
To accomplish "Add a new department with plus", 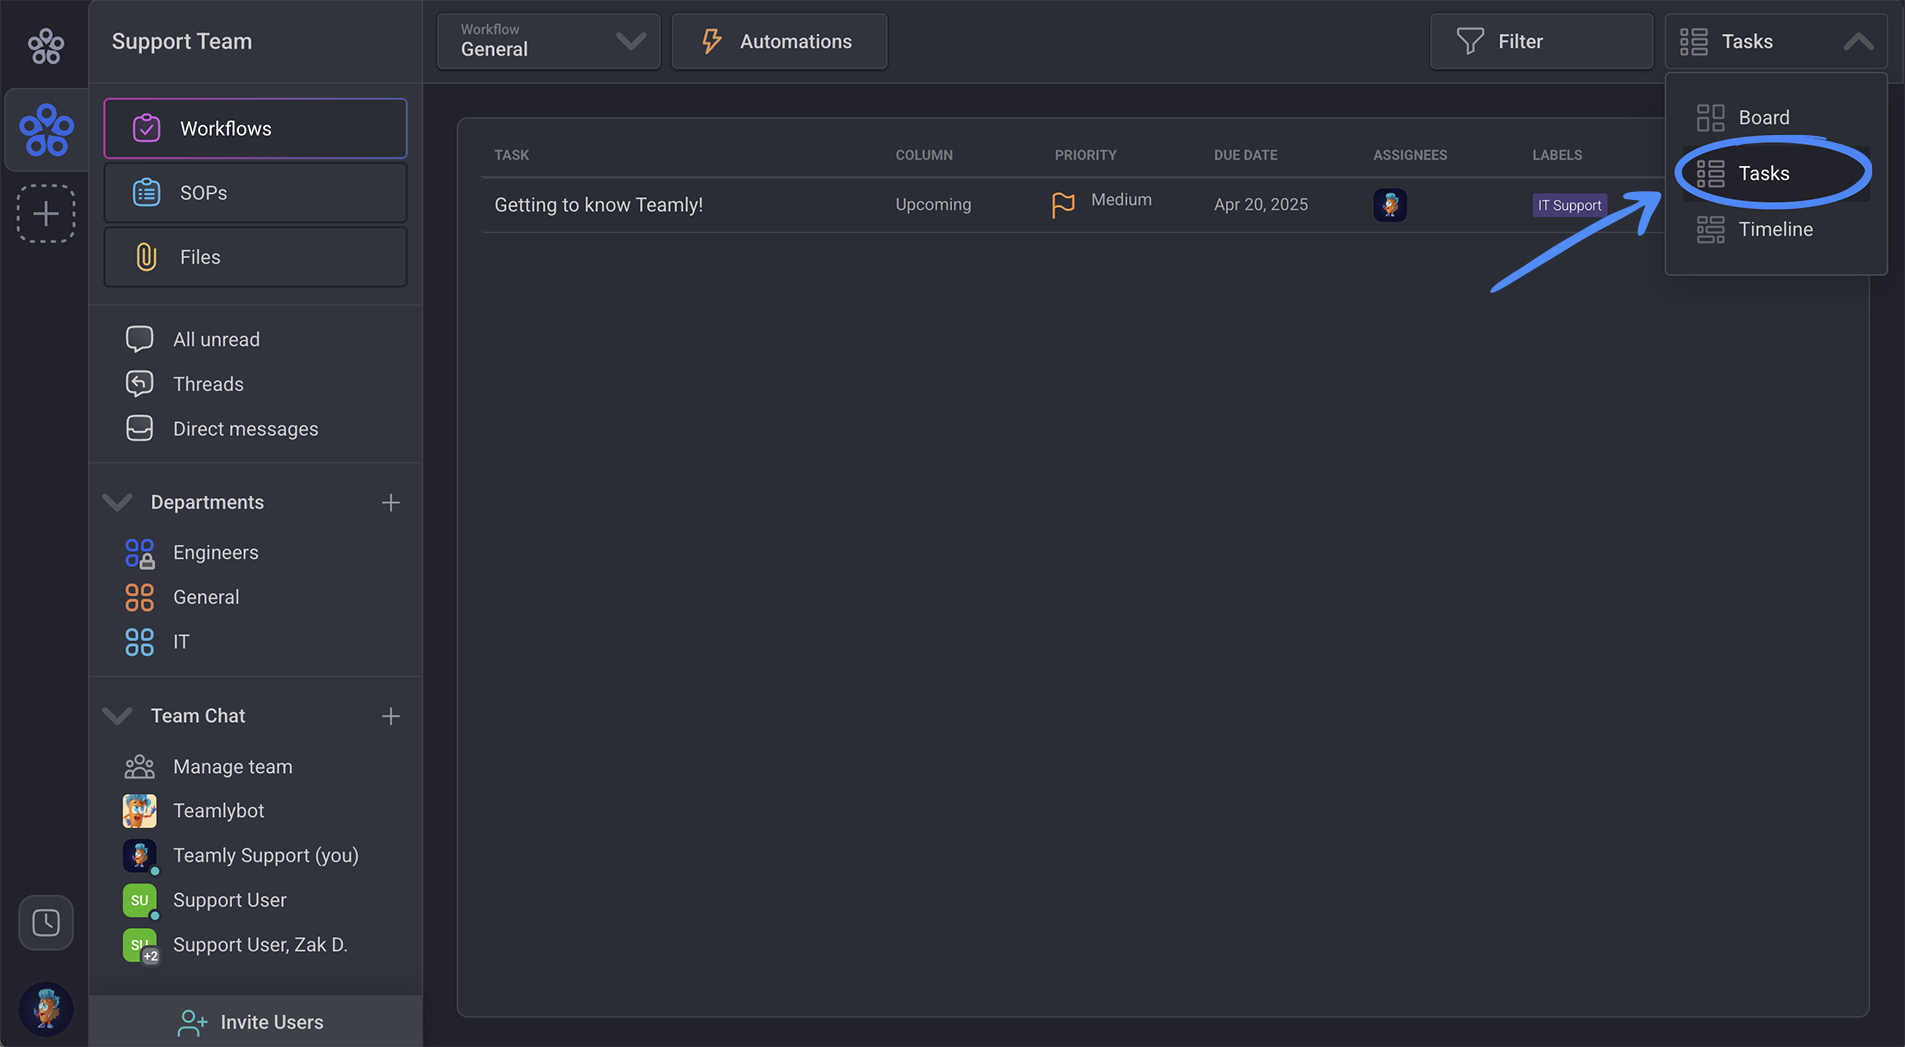I will [x=391, y=502].
